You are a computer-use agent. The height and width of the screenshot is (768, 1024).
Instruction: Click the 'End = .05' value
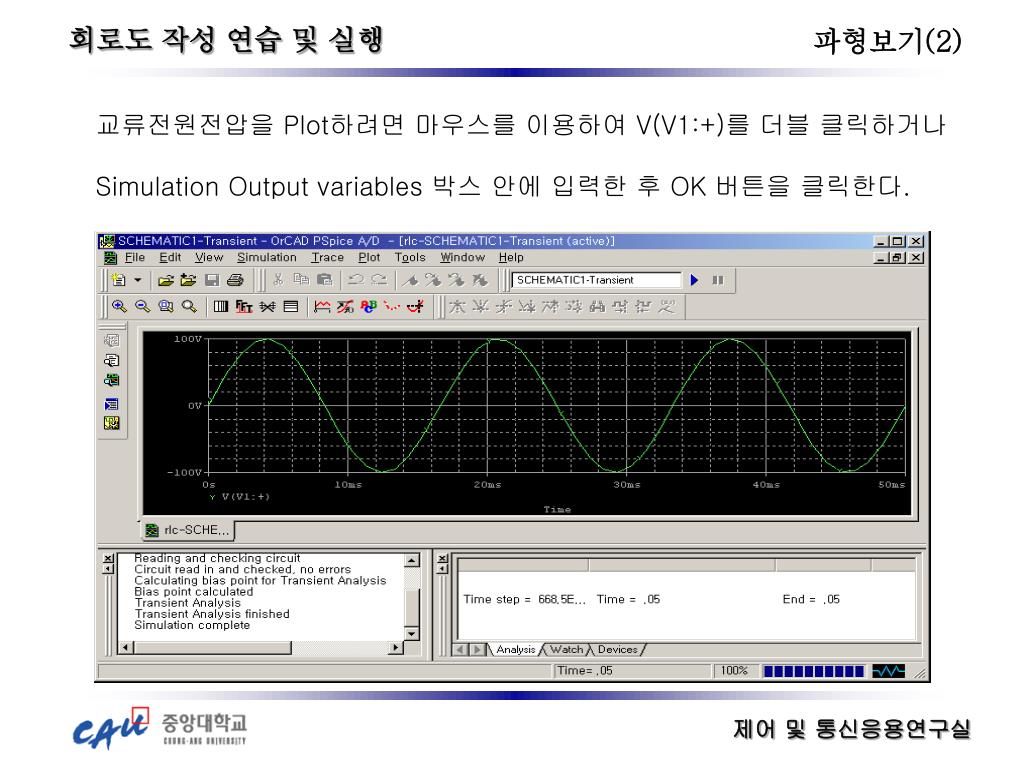(x=811, y=600)
